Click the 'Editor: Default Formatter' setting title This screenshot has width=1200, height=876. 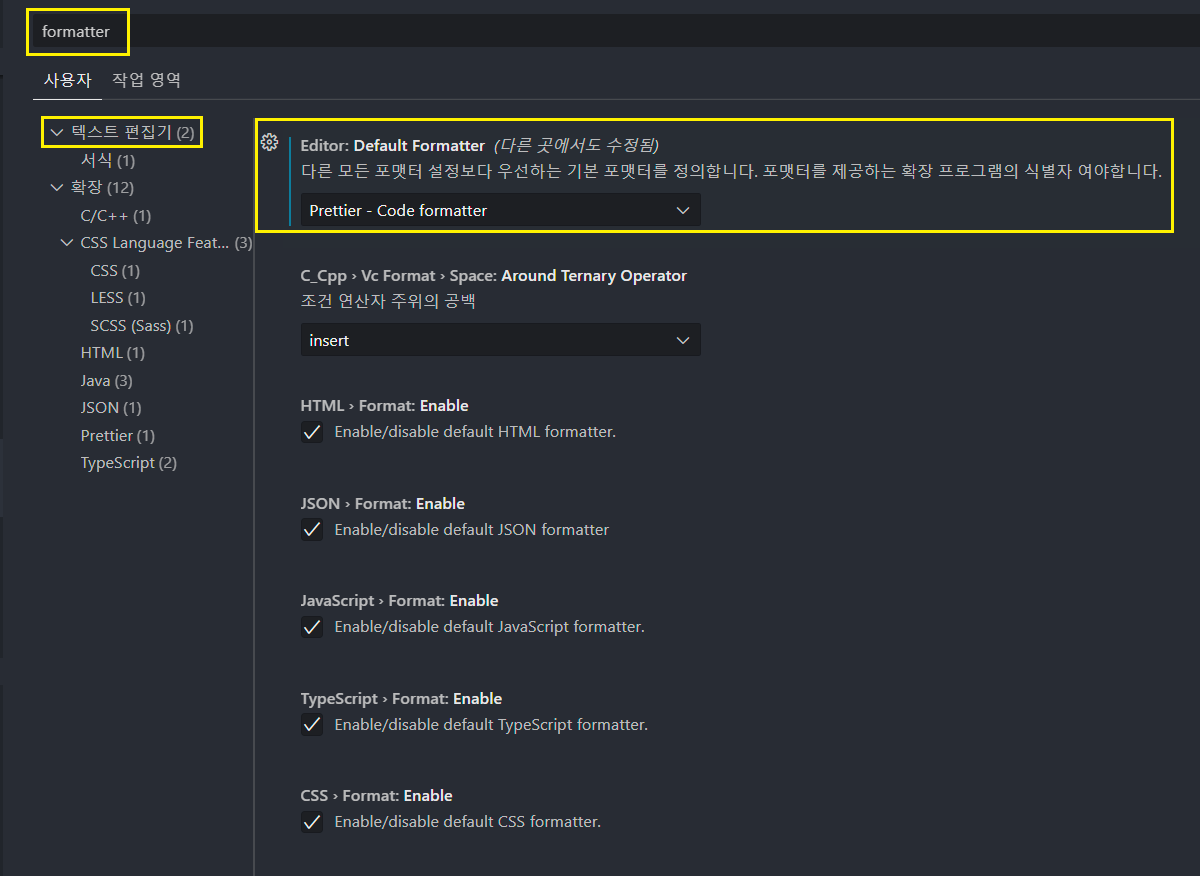click(392, 145)
